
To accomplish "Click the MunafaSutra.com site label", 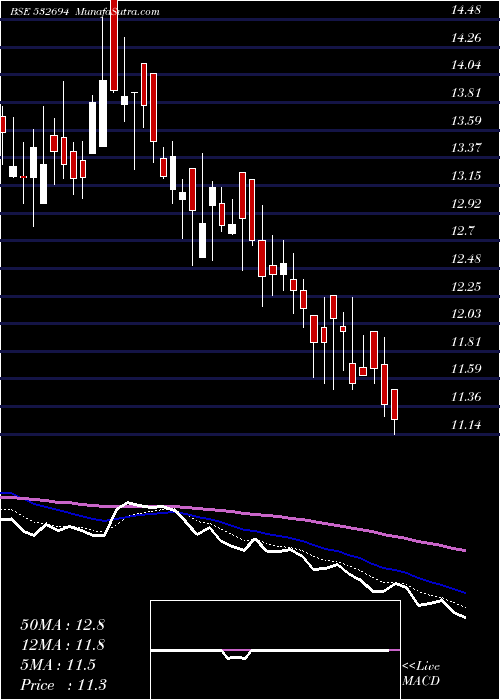I will [118, 12].
